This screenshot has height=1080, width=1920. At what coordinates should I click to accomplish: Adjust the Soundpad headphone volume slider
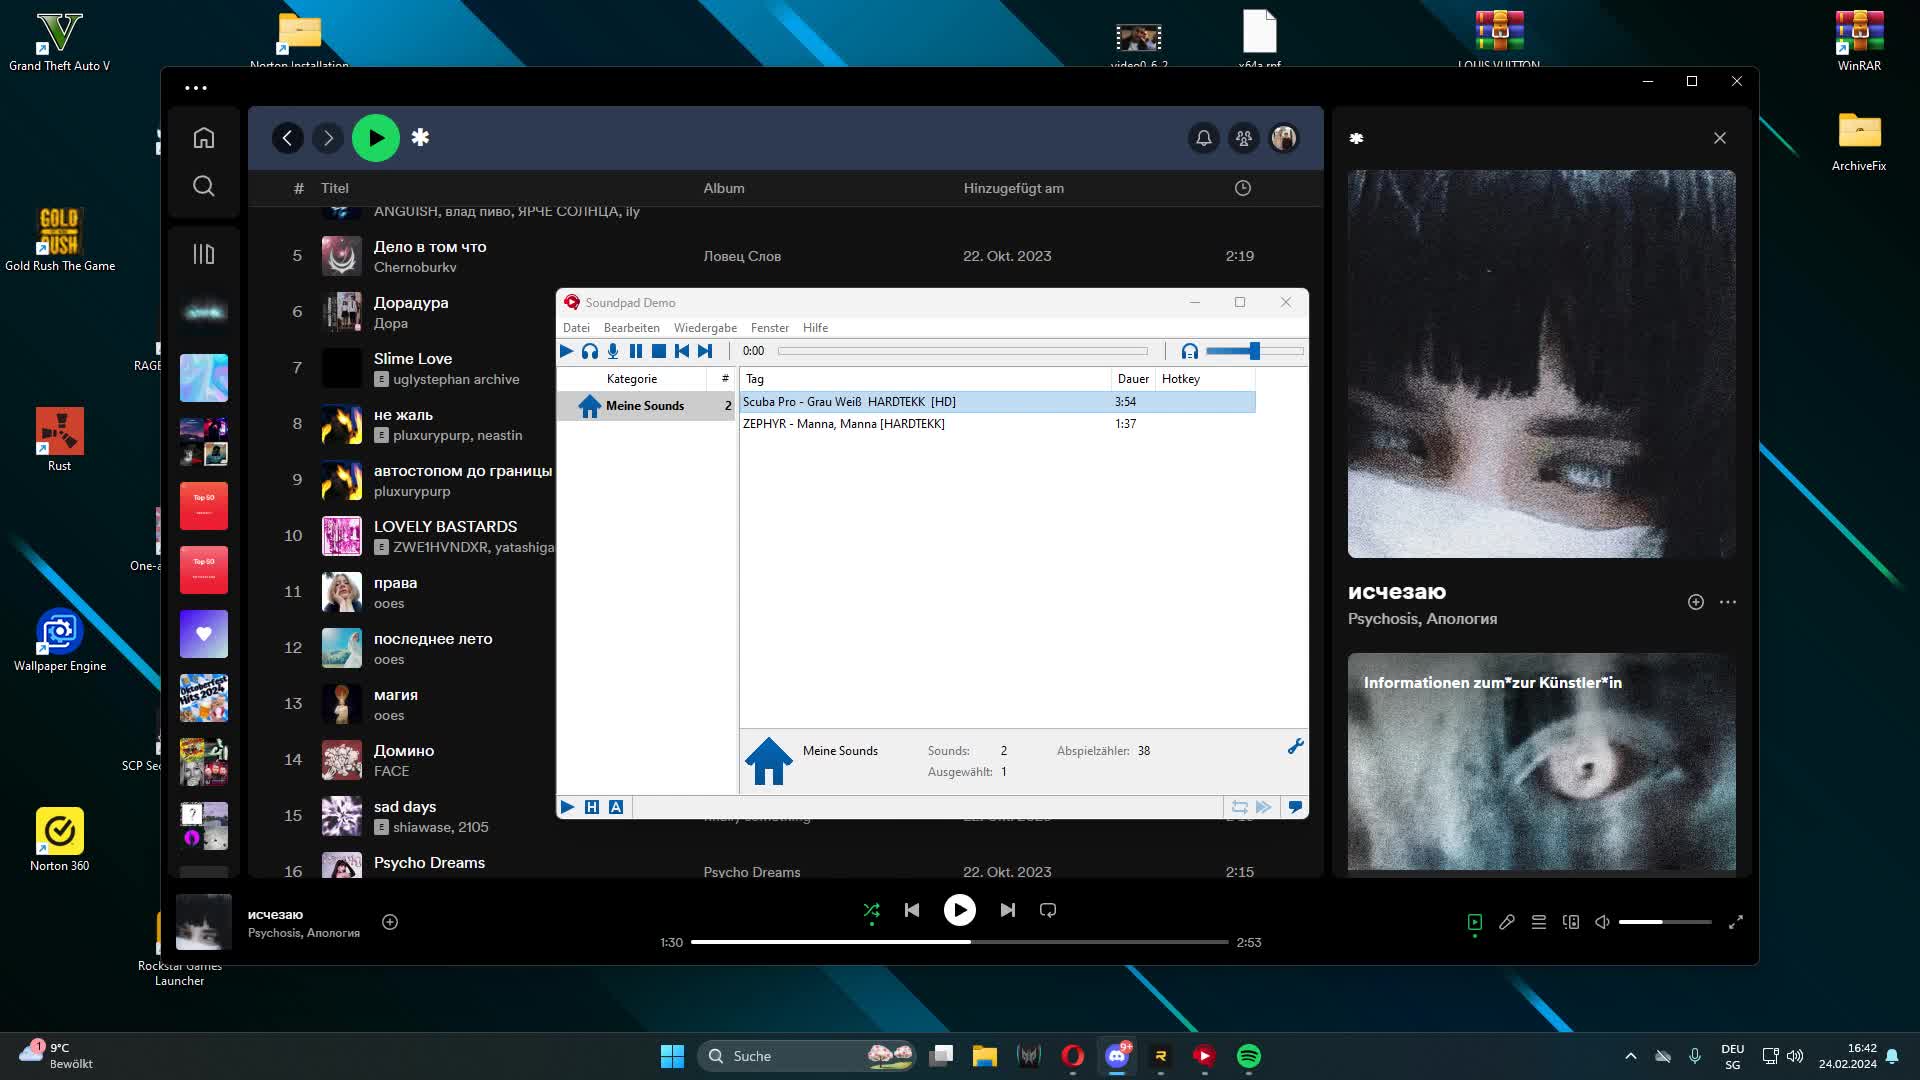pos(1254,351)
